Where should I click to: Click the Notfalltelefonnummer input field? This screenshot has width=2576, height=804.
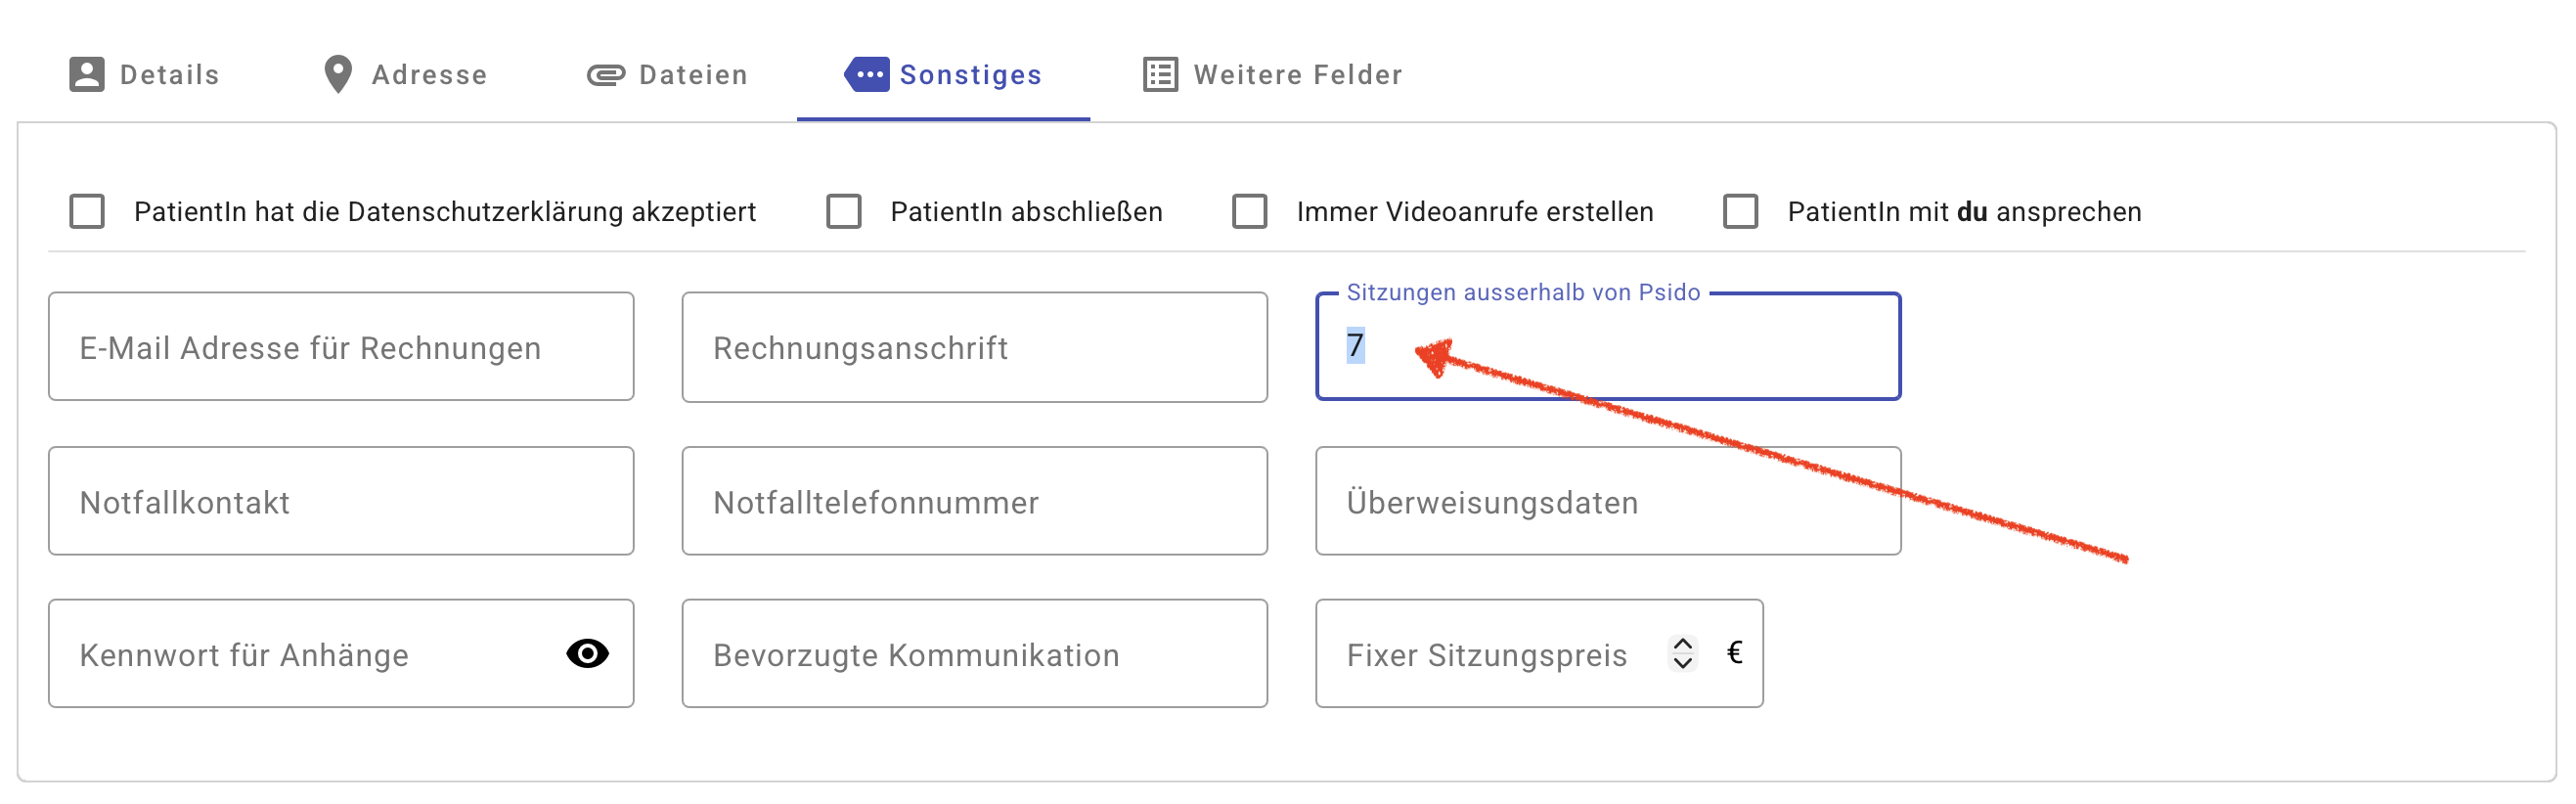point(973,502)
